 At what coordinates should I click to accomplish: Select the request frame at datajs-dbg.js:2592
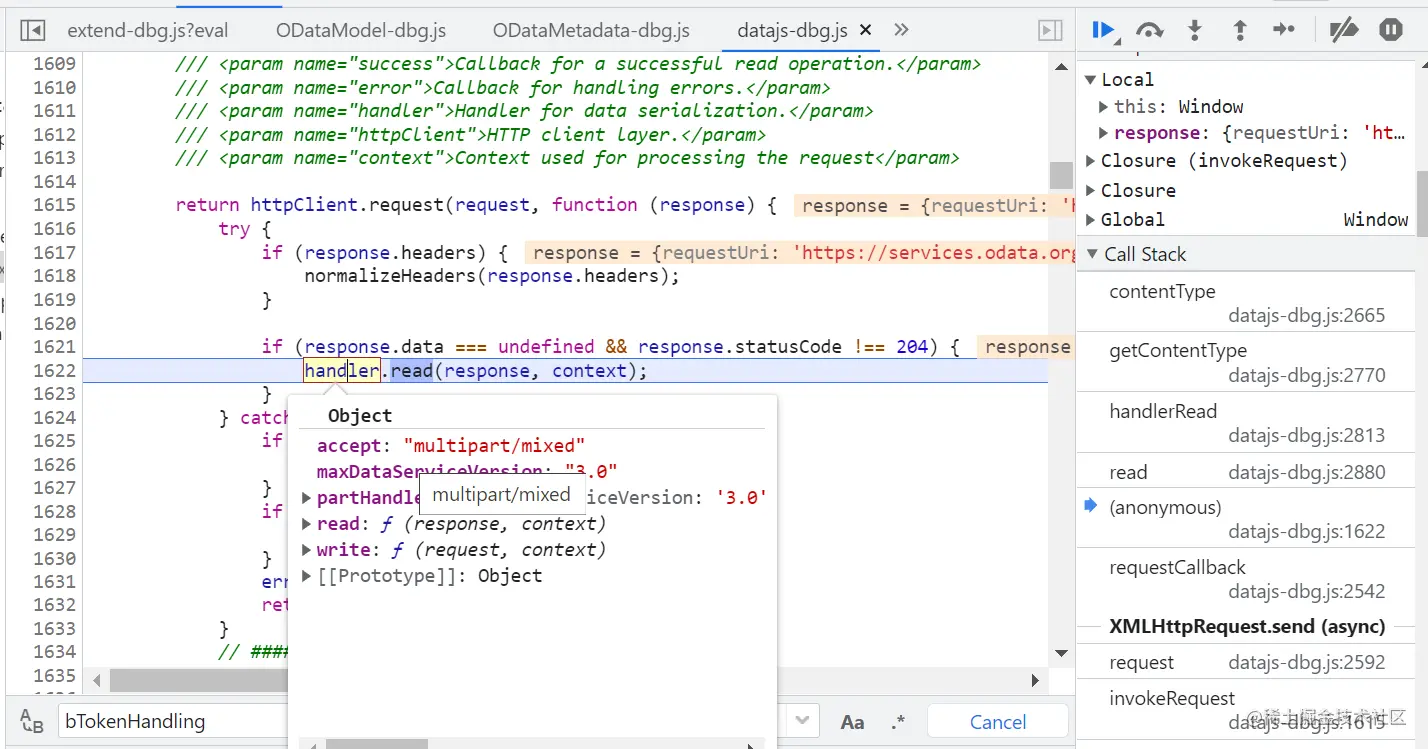[1246, 662]
